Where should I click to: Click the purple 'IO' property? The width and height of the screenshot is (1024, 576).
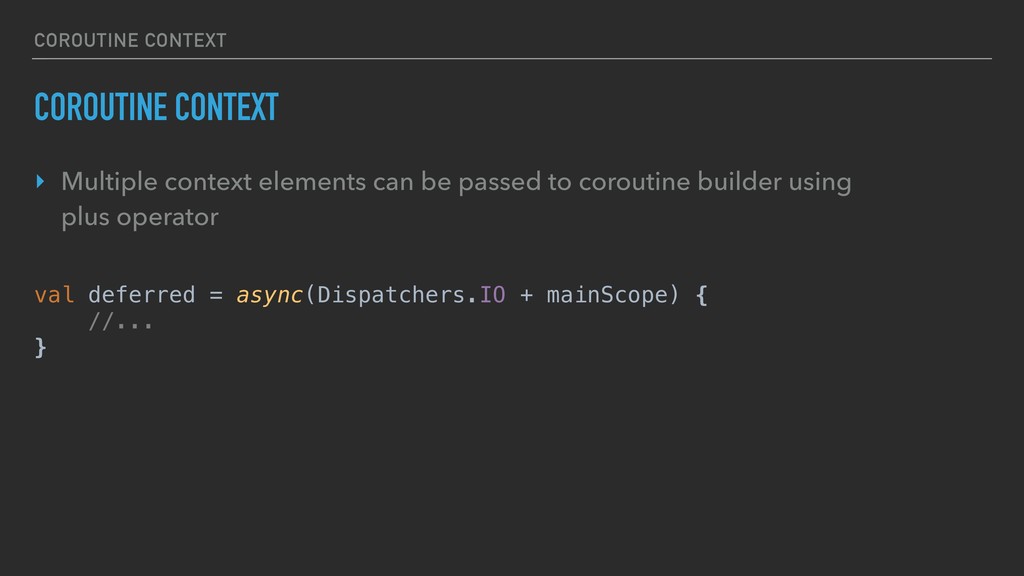(x=493, y=295)
